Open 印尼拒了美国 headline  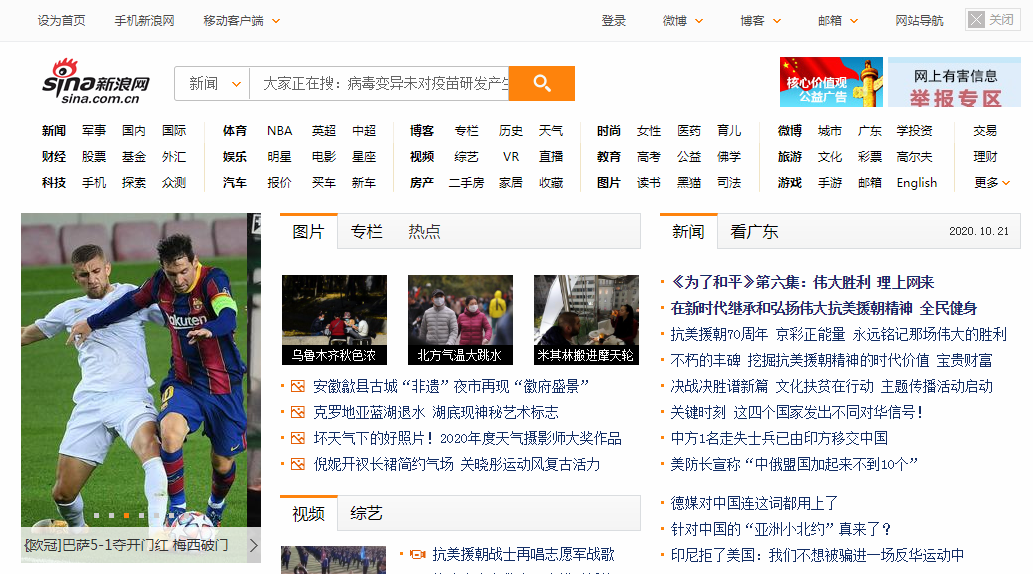[x=817, y=555]
